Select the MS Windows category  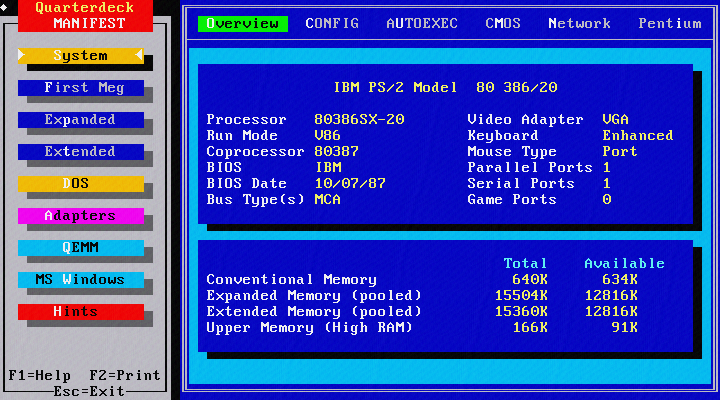tap(81, 280)
